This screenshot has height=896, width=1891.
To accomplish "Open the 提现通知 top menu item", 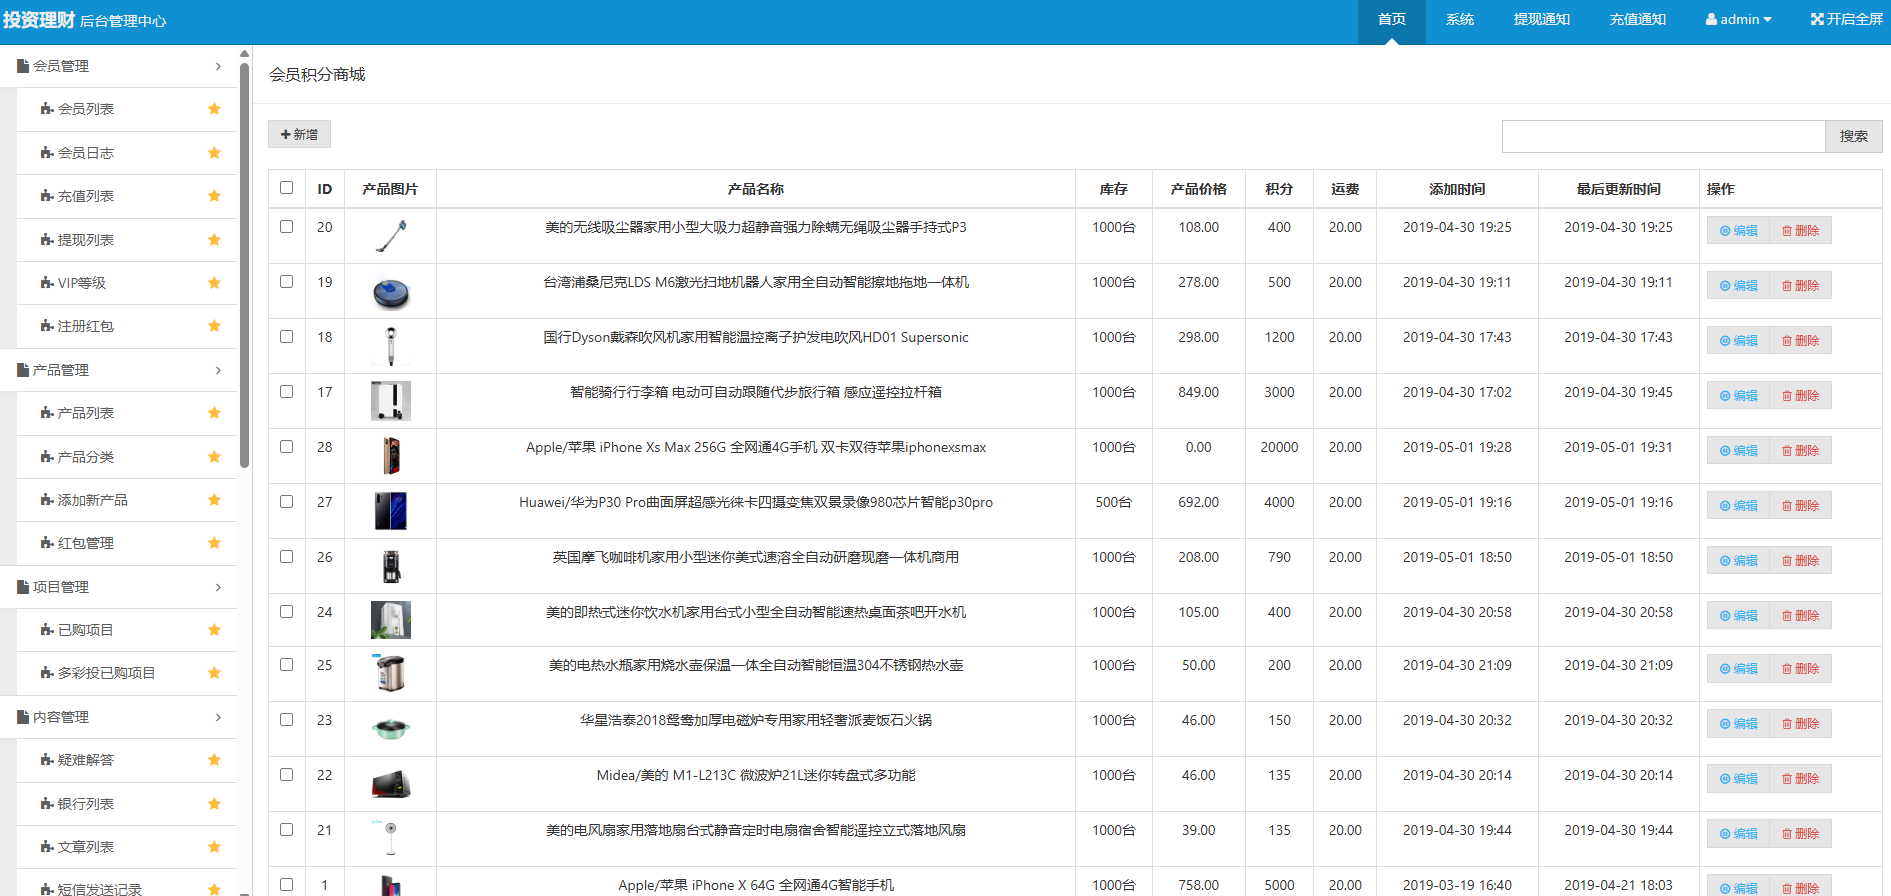I will coord(1541,19).
